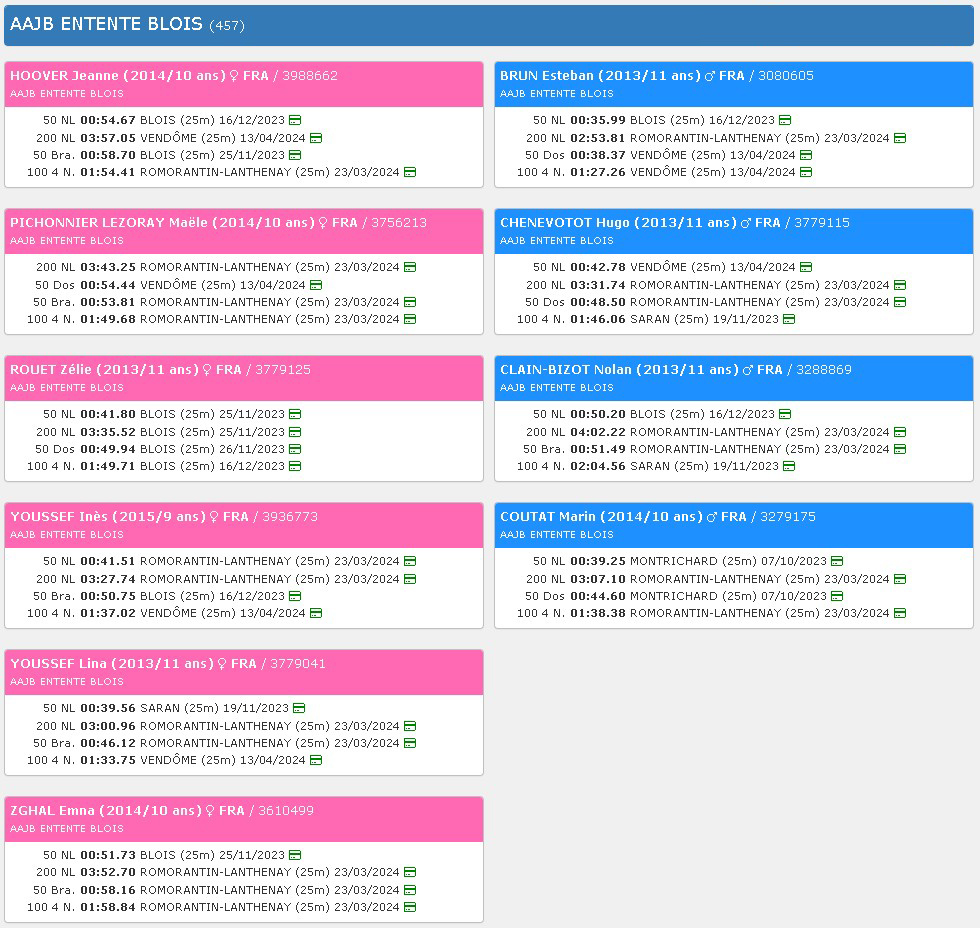Image resolution: width=980 pixels, height=928 pixels.
Task: Open result icon for Brun Esteban 50 Dos
Action: click(806, 155)
